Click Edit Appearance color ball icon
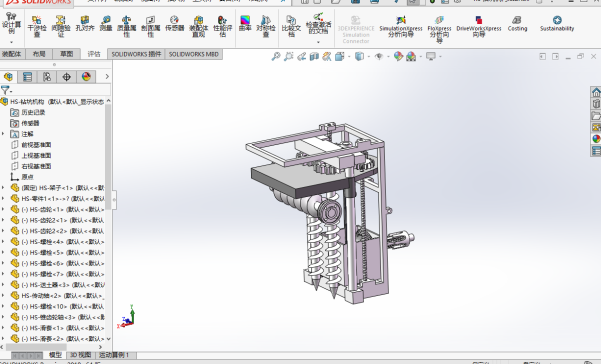The height and width of the screenshot is (364, 601). point(399,57)
